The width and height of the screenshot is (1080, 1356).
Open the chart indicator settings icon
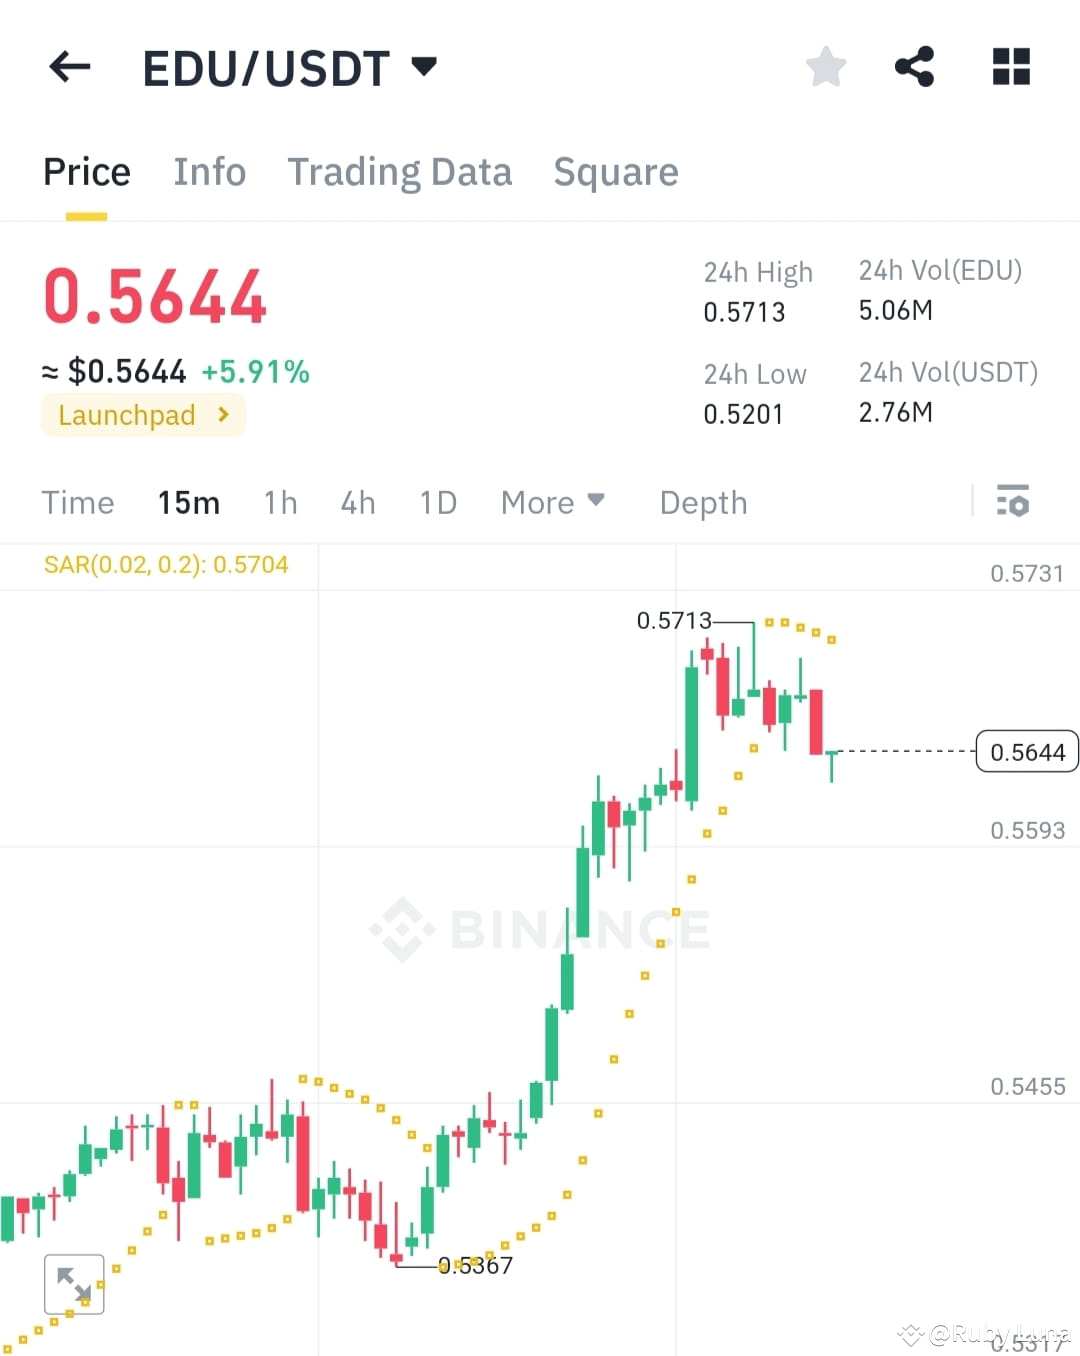click(1013, 502)
